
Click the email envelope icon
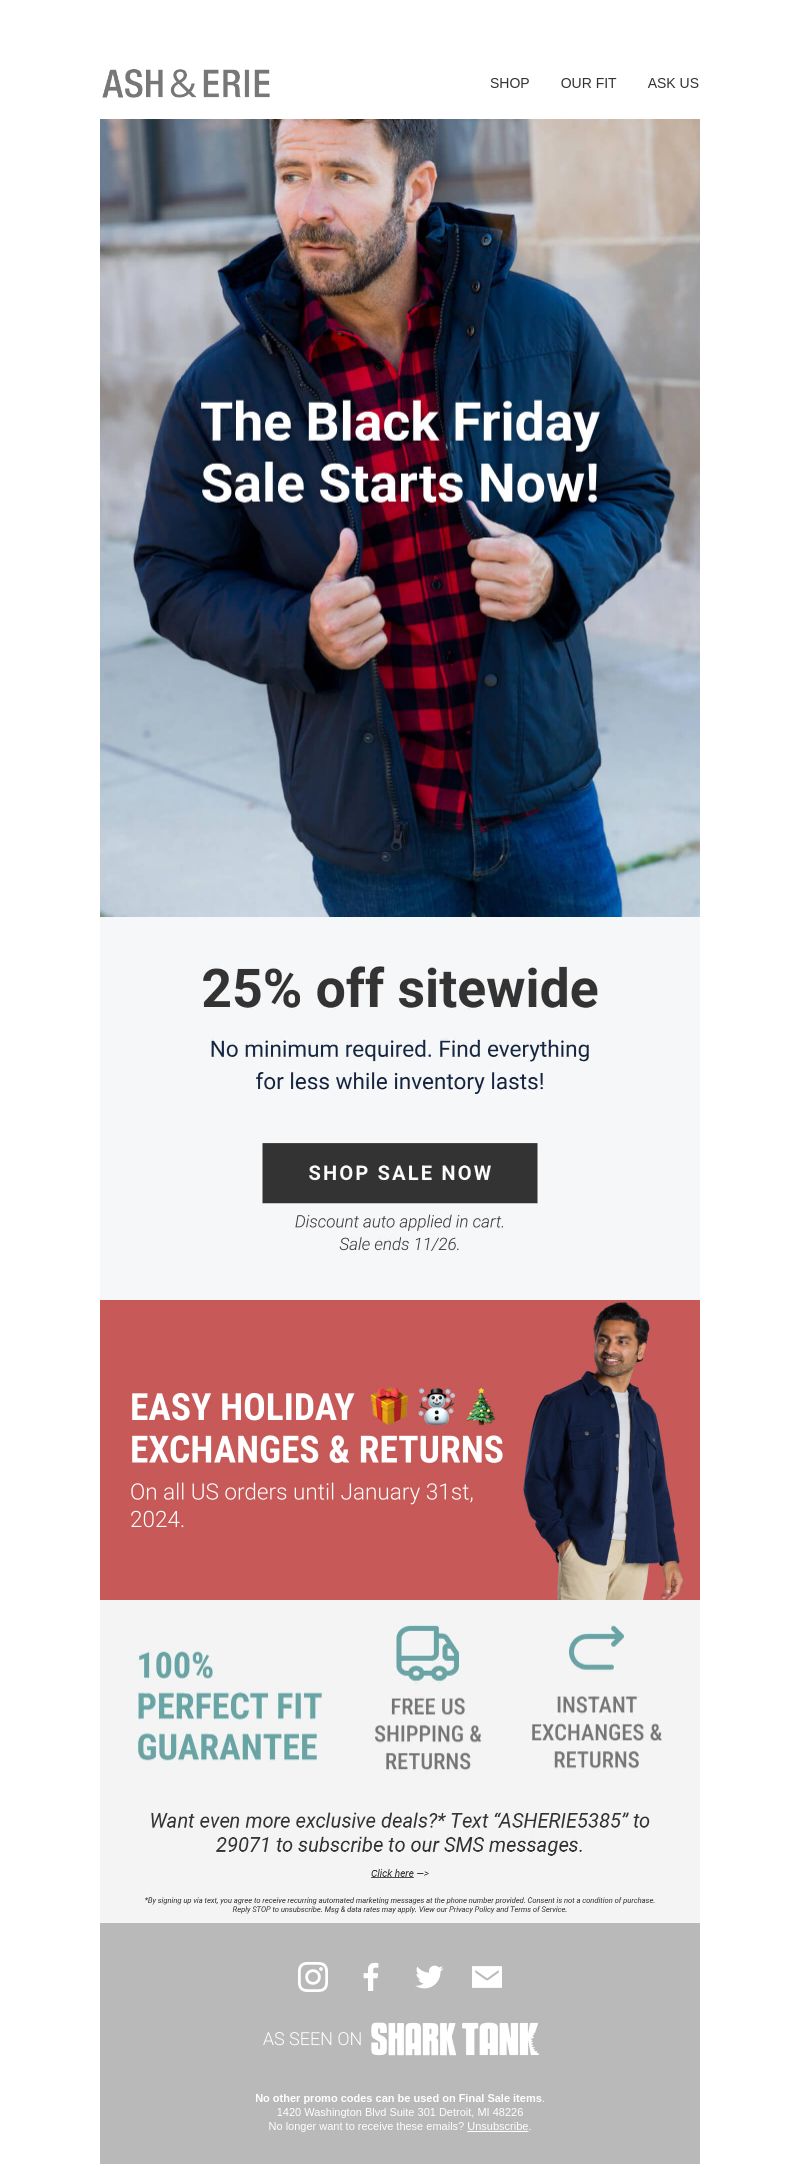[x=487, y=1977]
